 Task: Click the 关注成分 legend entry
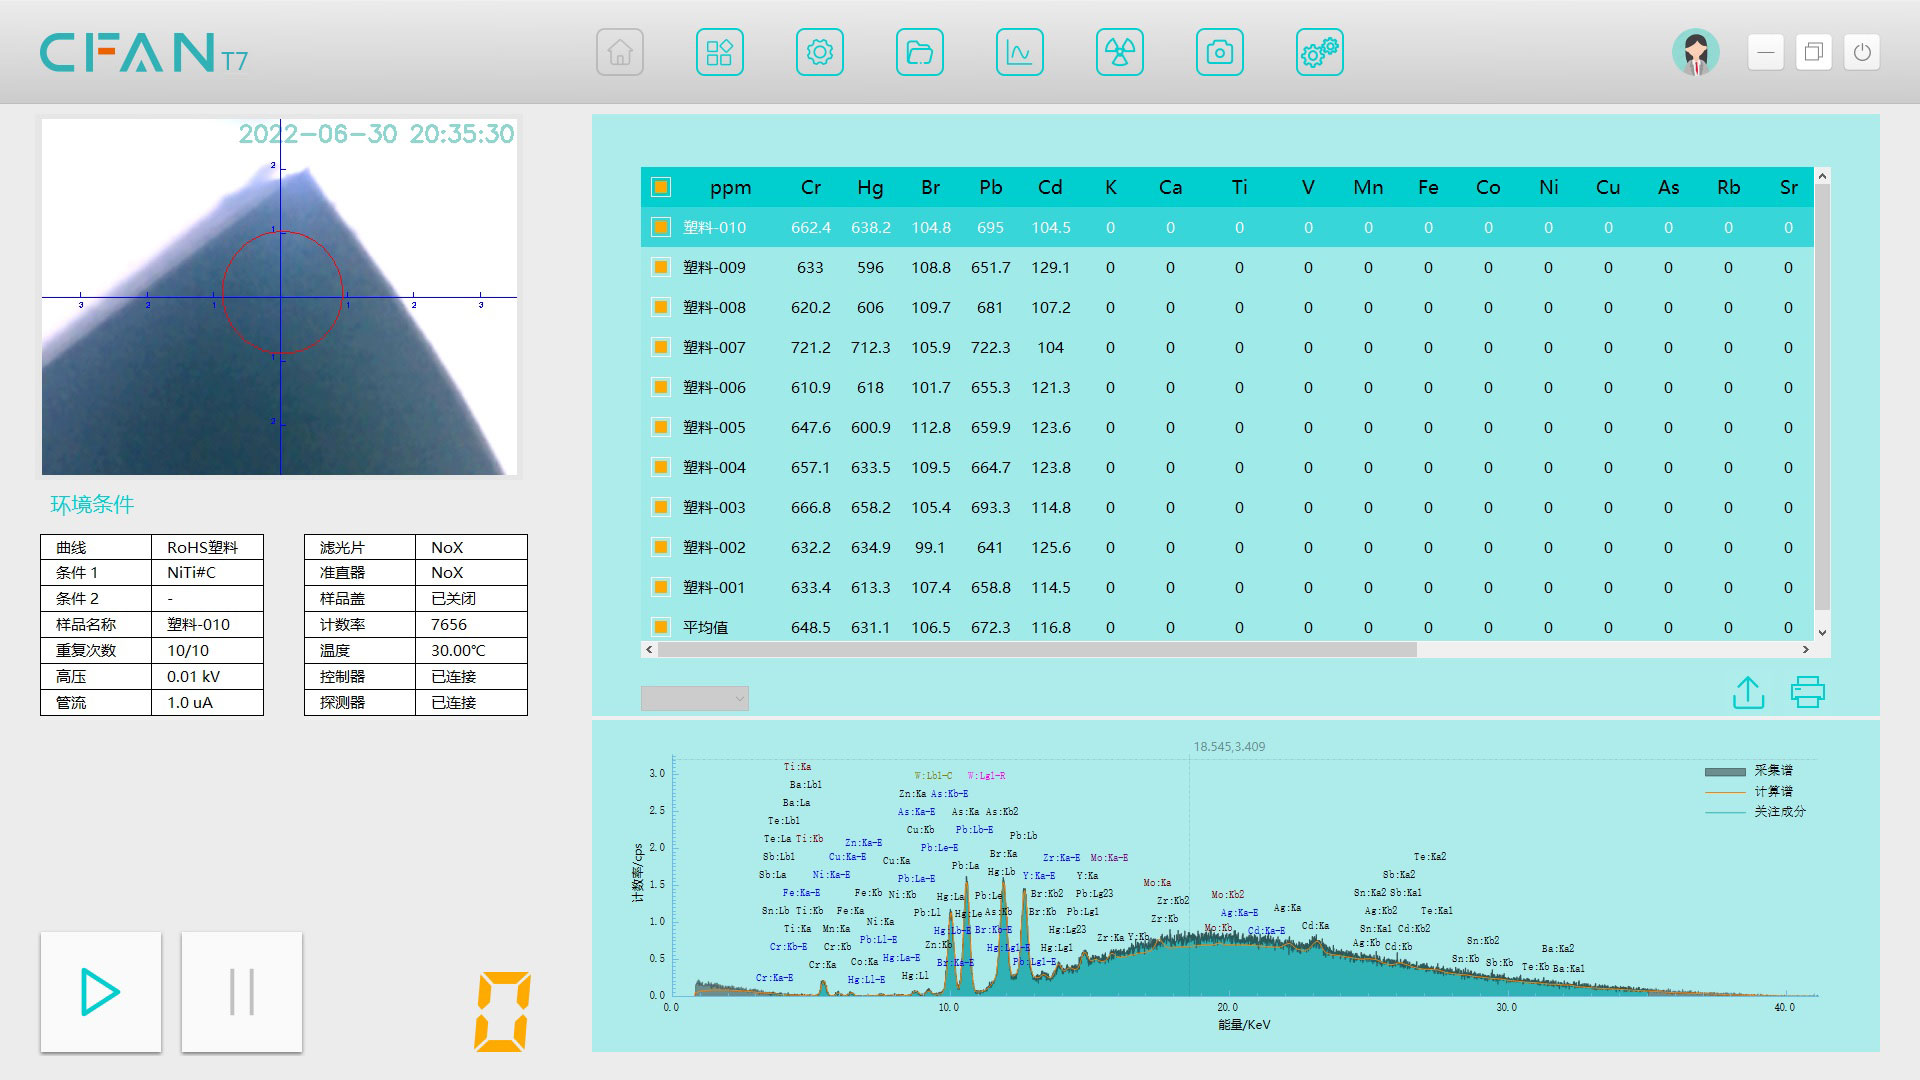[1756, 811]
